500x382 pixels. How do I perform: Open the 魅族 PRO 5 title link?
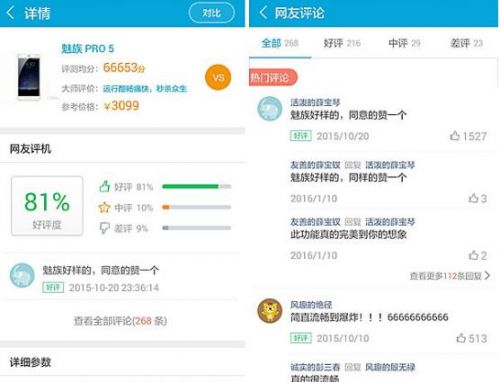[x=87, y=49]
